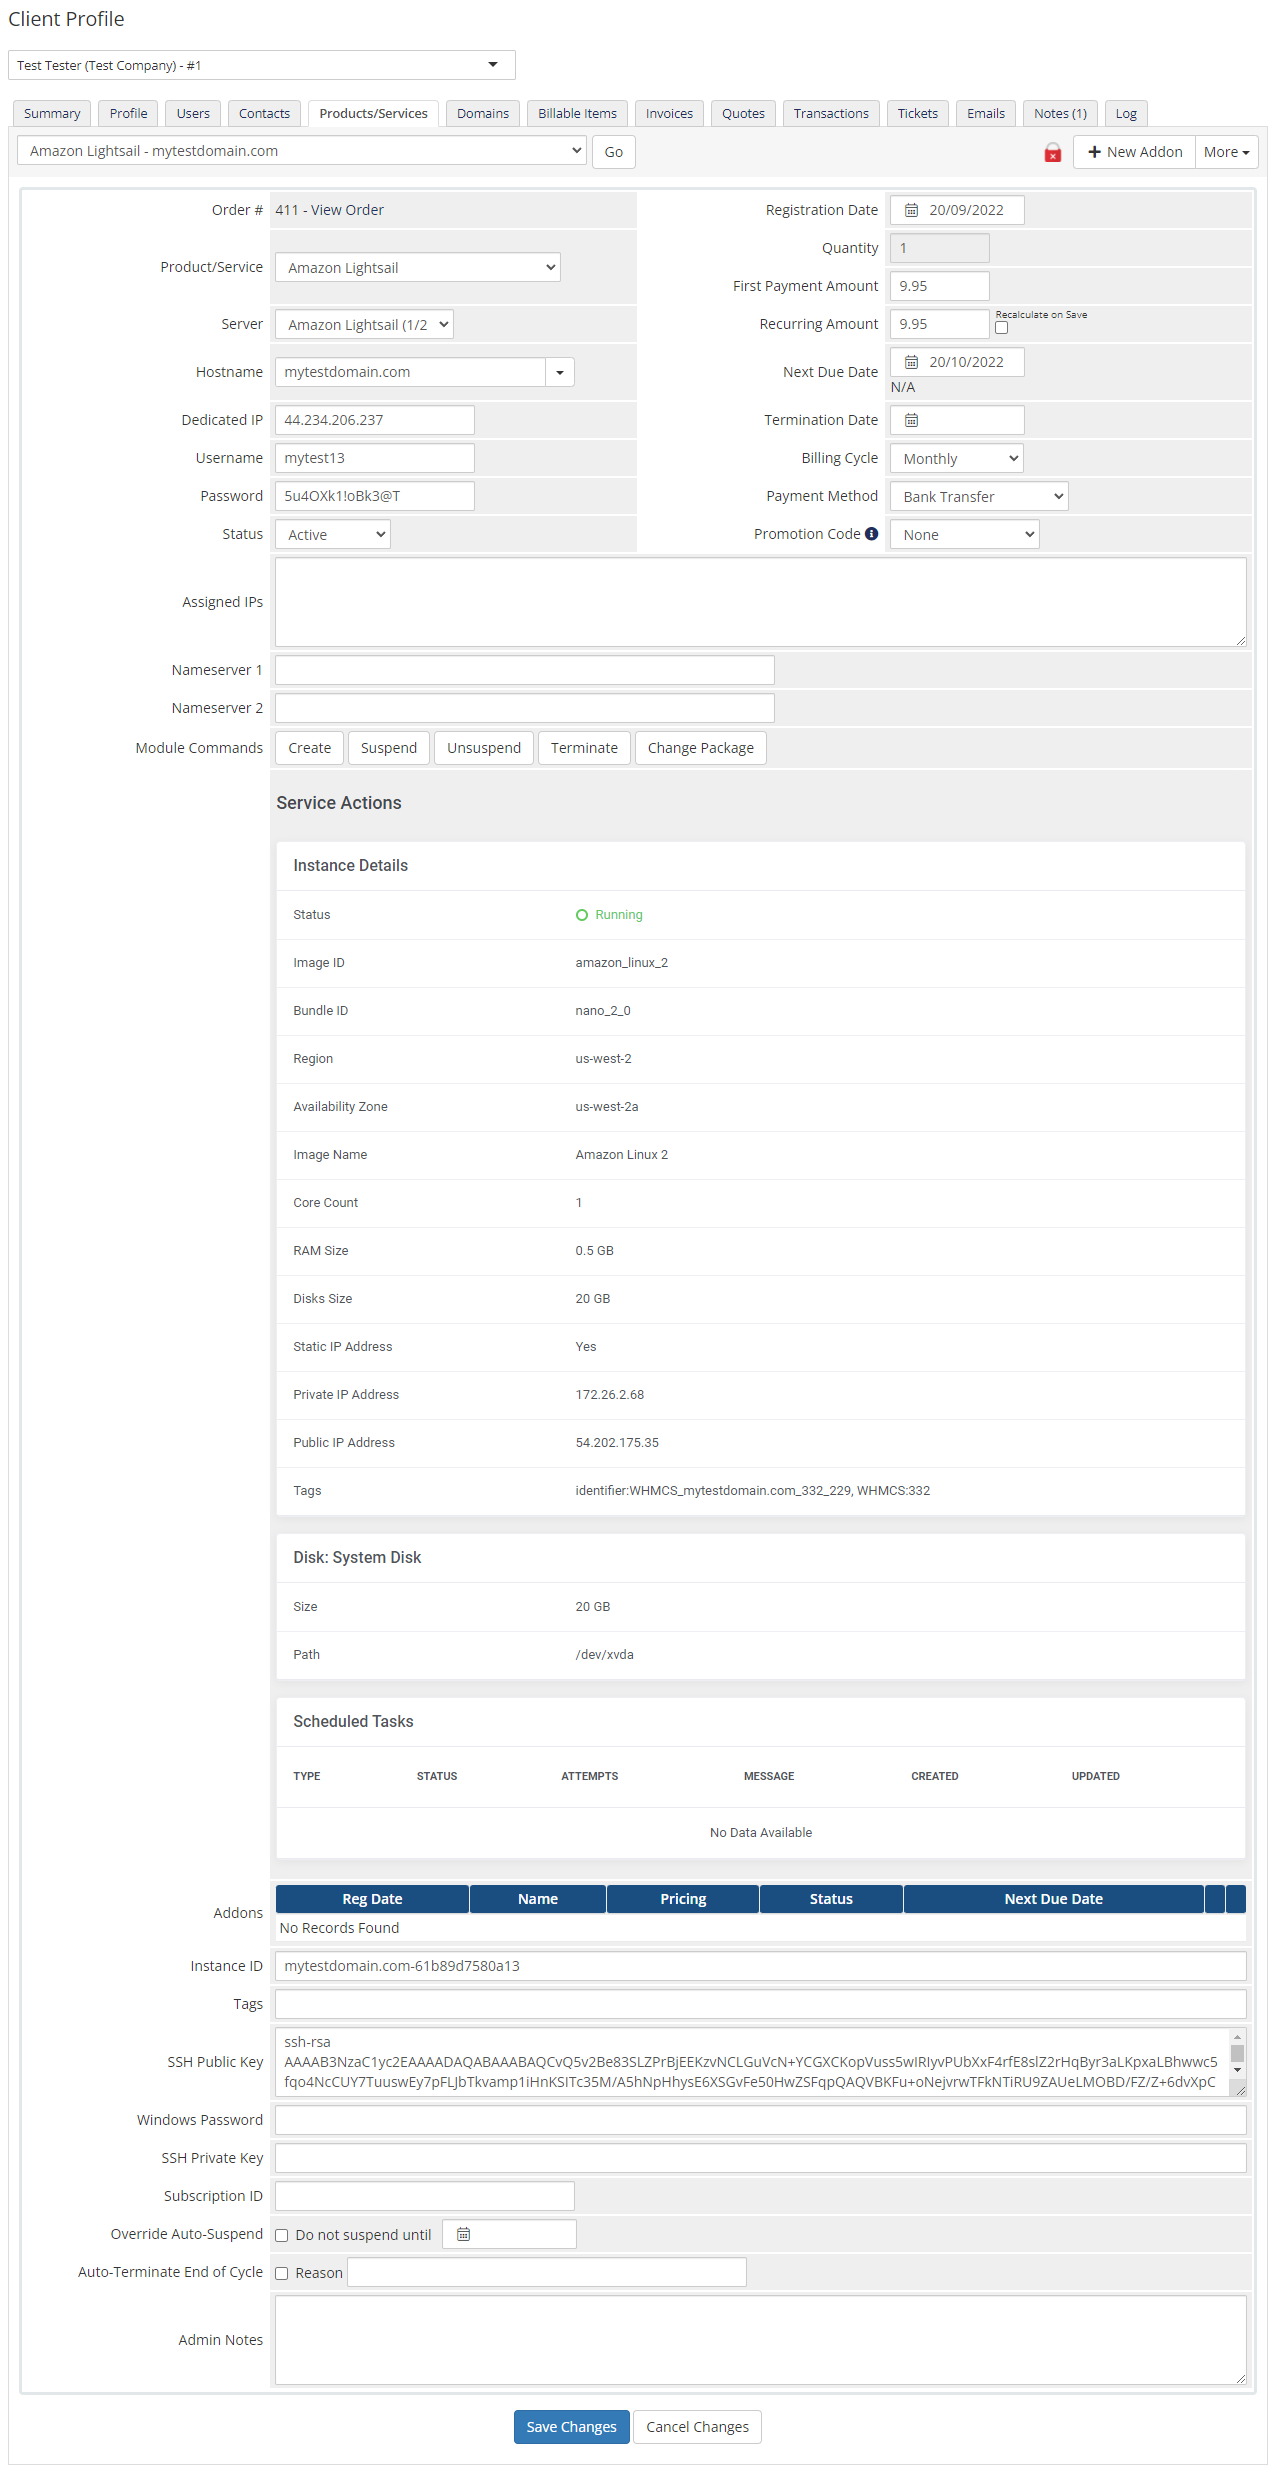Open the Users tab

(x=193, y=113)
